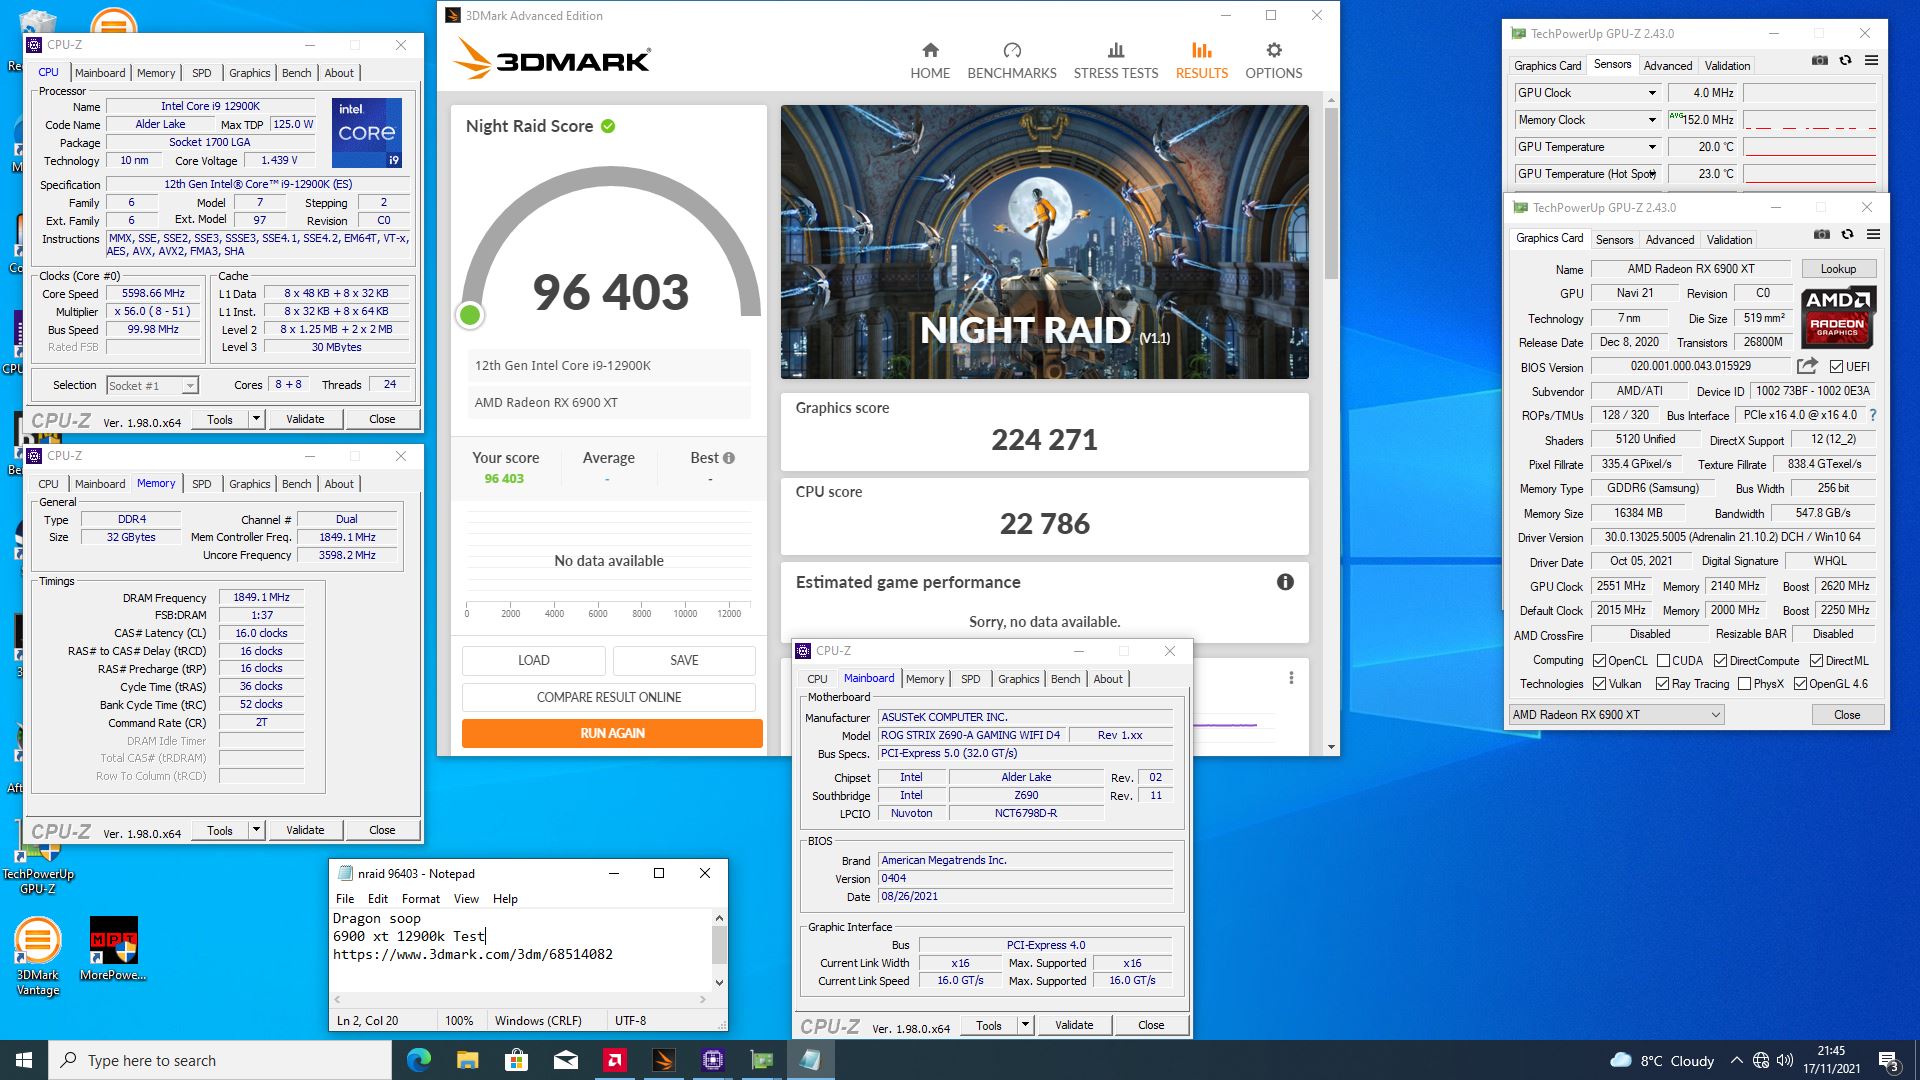Switch to the SPD tab in CPU-Z Mainboard window
1920x1080 pixels.
click(970, 679)
